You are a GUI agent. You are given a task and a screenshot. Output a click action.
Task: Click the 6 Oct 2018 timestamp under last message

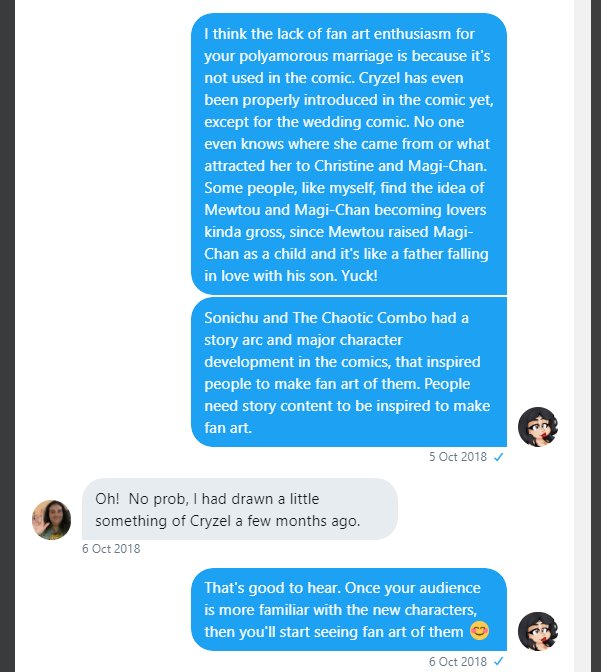click(x=458, y=661)
